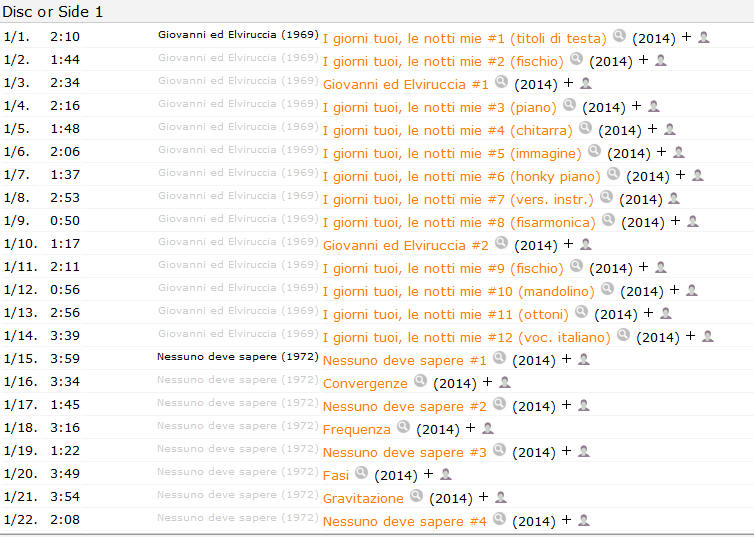This screenshot has height=537, width=754.
Task: Click person icon on #12 (voc. italiano) row
Action: [x=707, y=336]
